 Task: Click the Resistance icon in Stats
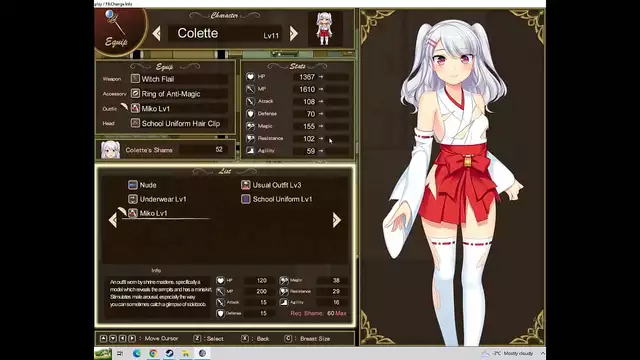250,138
